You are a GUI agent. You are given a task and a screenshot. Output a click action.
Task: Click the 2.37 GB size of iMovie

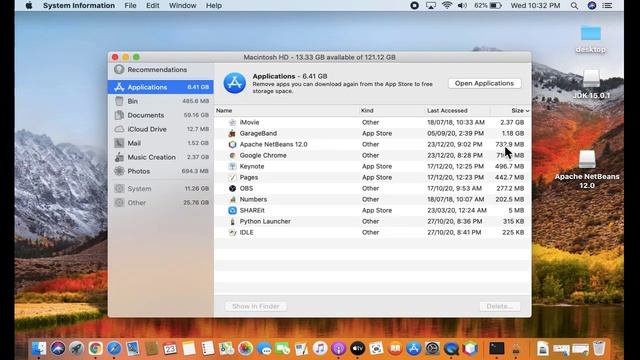[x=512, y=122]
